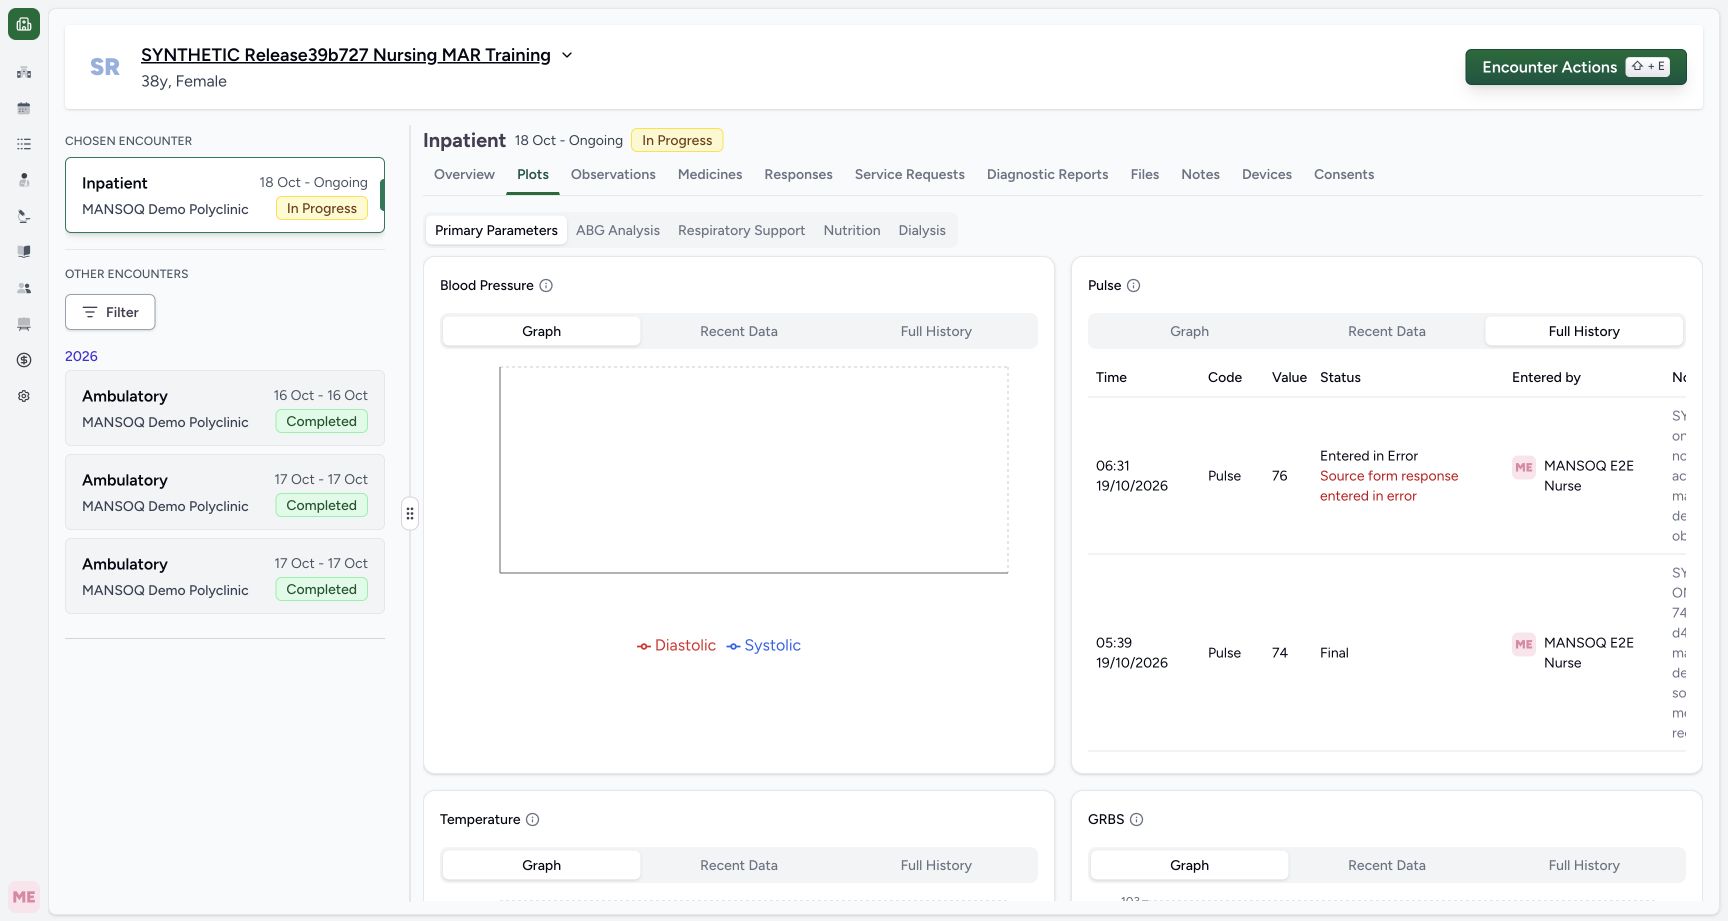Select the Respiratory Support sub-tab
The height and width of the screenshot is (921, 1728).
point(741,230)
